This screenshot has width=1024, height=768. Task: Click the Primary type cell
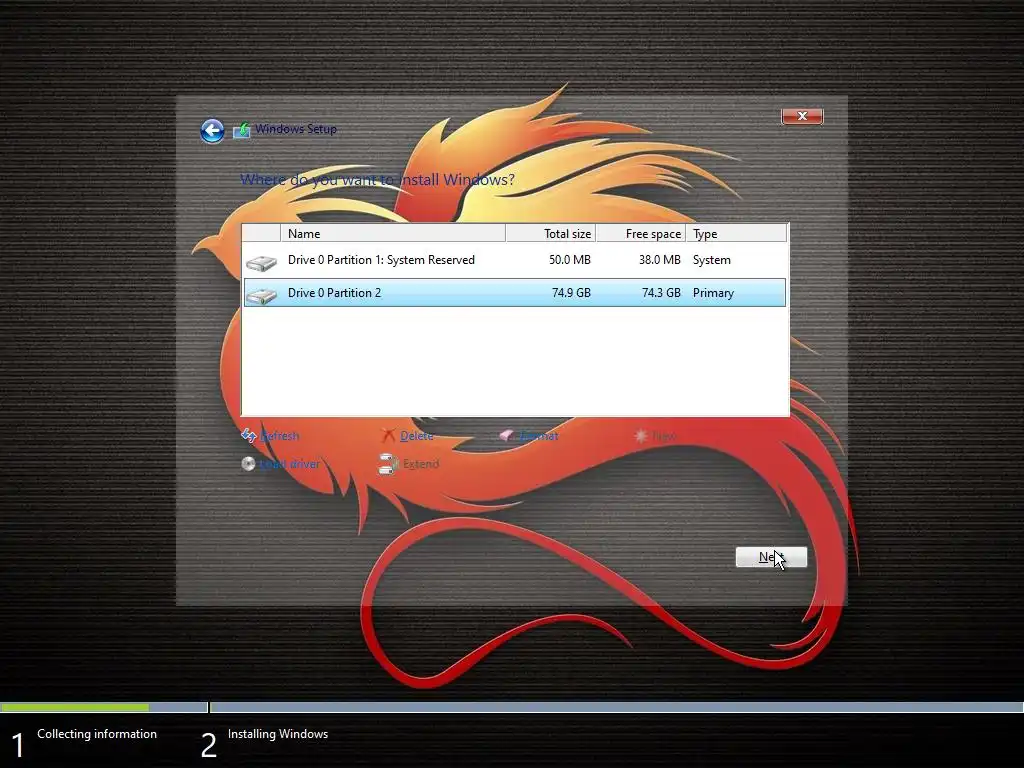click(713, 293)
